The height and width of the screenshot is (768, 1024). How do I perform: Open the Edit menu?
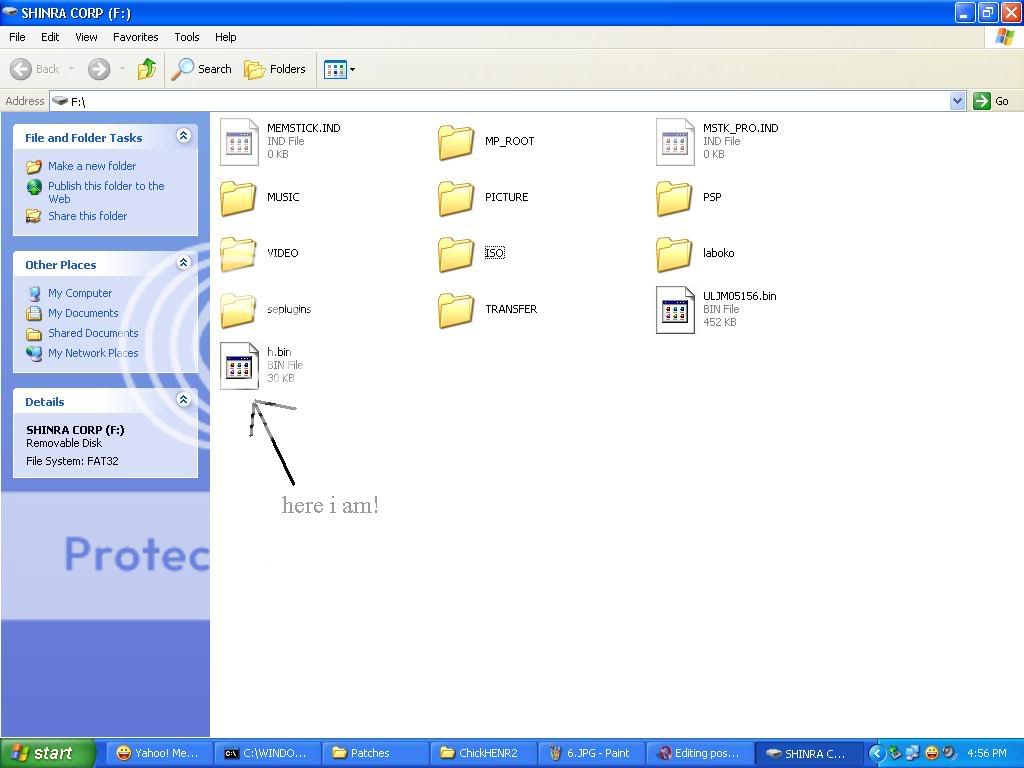tap(50, 37)
